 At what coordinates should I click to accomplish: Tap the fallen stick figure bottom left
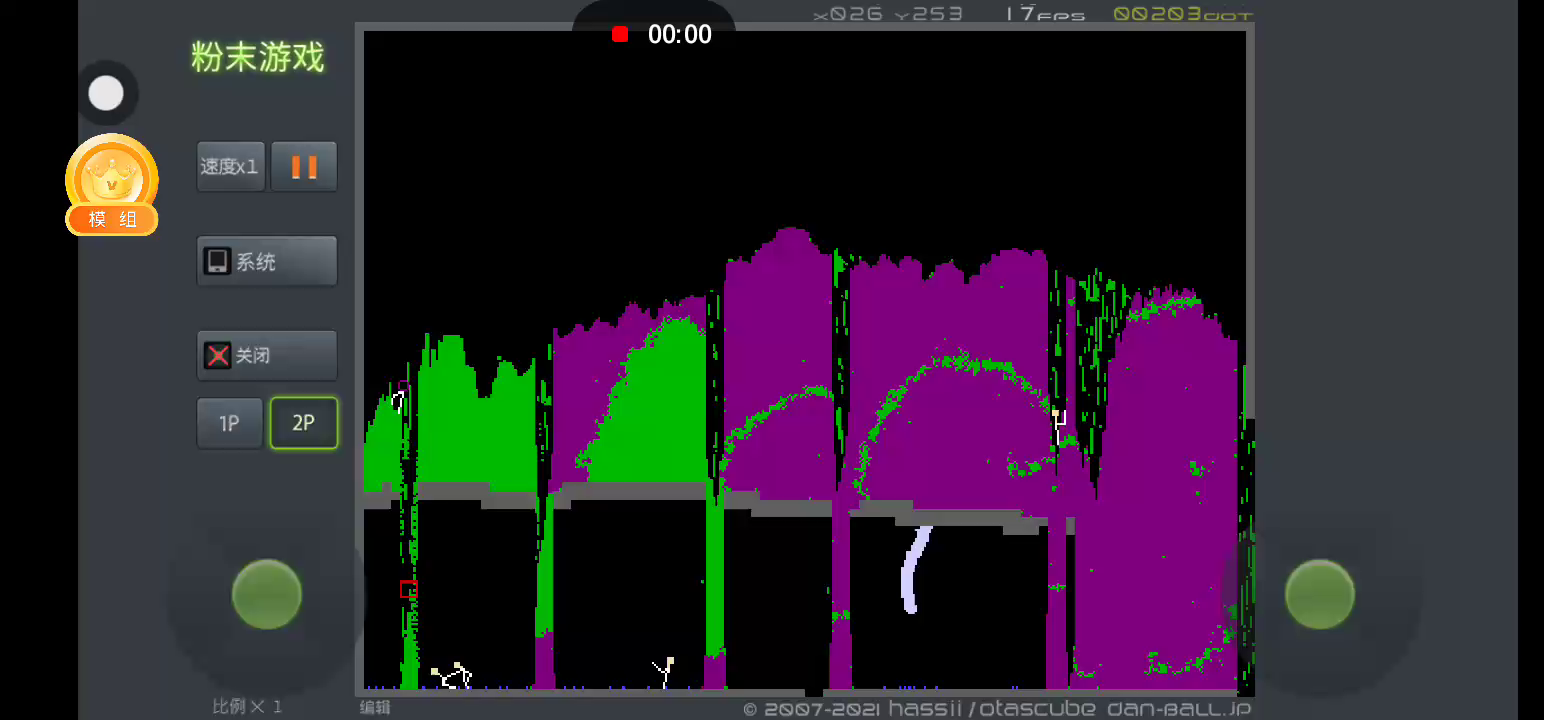[x=452, y=677]
